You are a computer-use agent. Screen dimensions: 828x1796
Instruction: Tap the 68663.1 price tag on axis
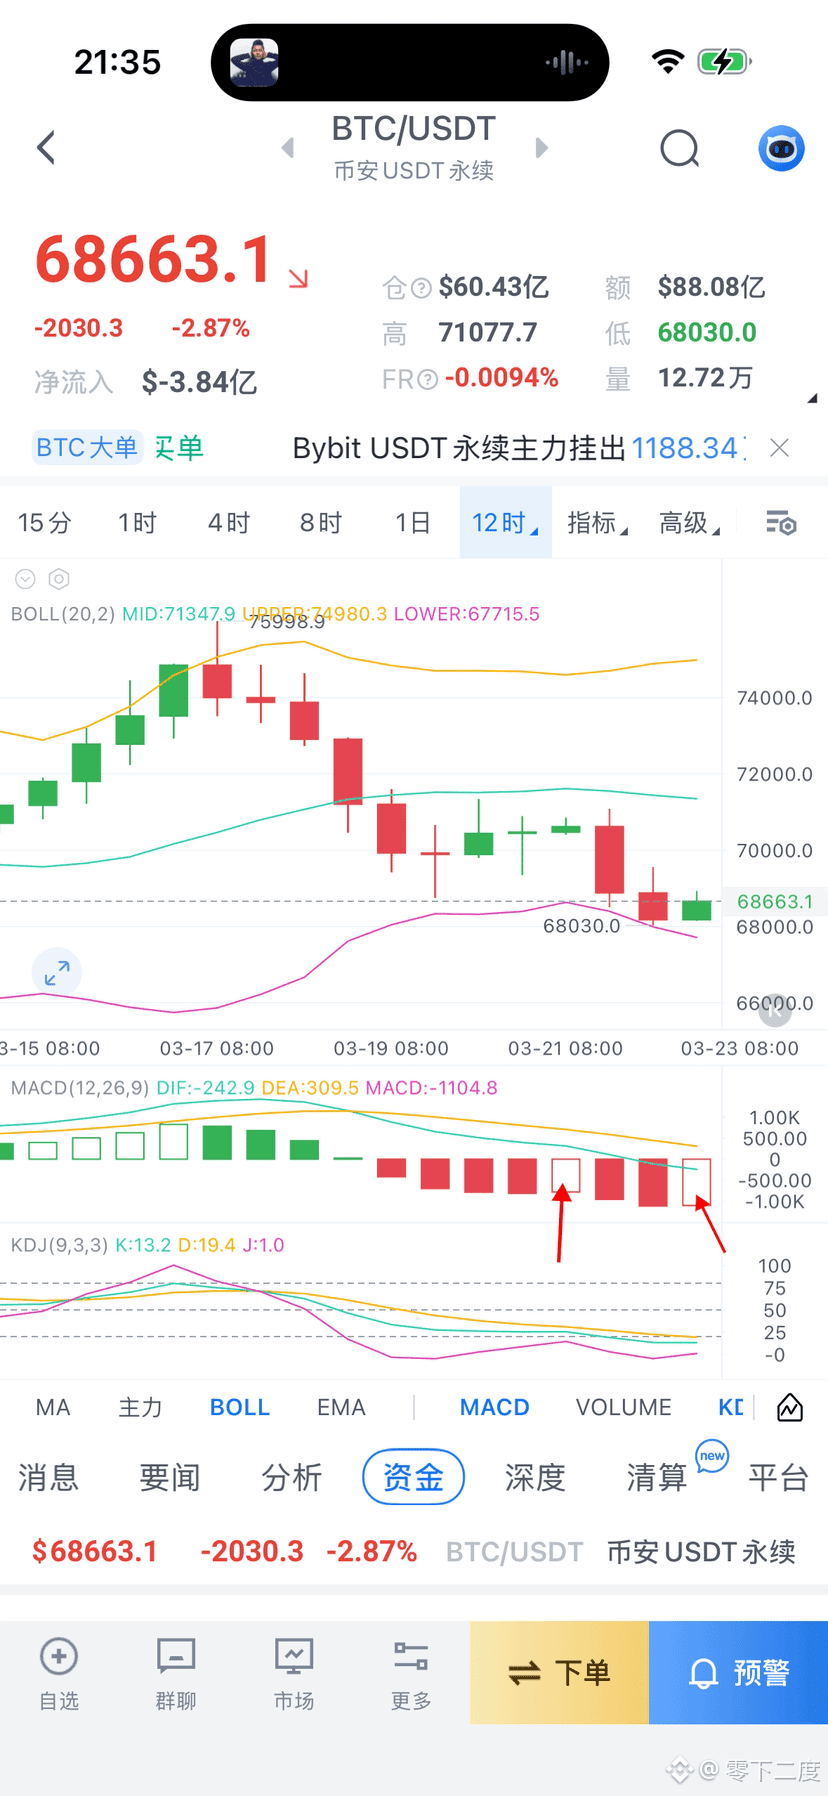coord(775,902)
